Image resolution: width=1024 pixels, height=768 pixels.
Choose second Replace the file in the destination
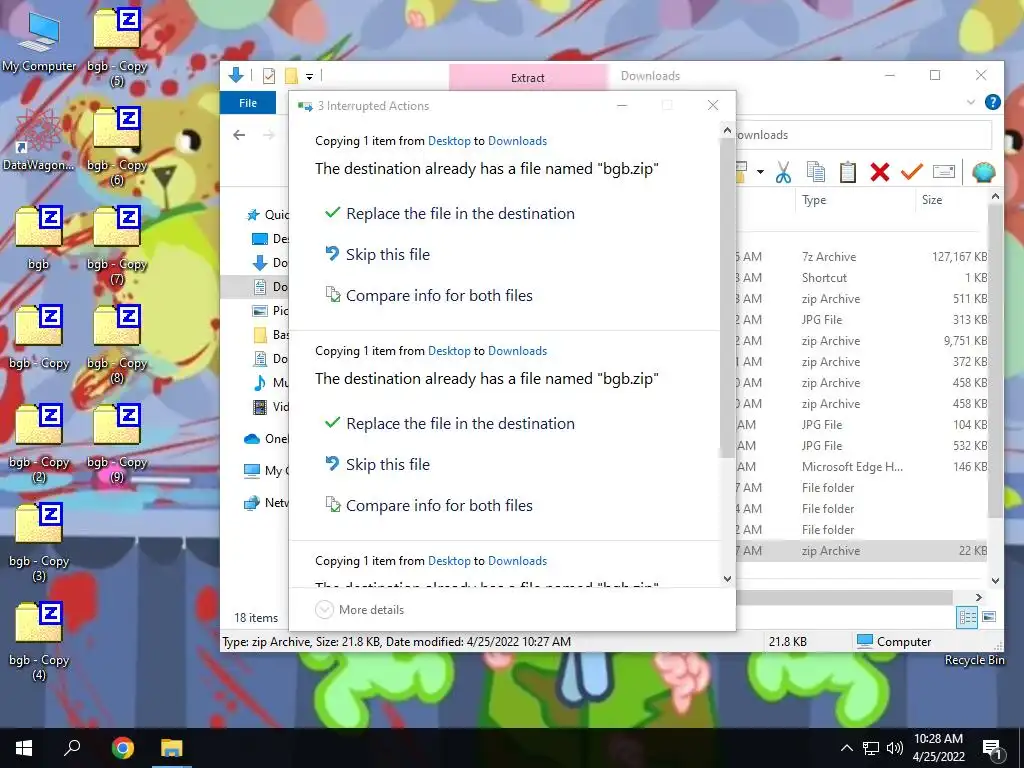click(x=450, y=424)
